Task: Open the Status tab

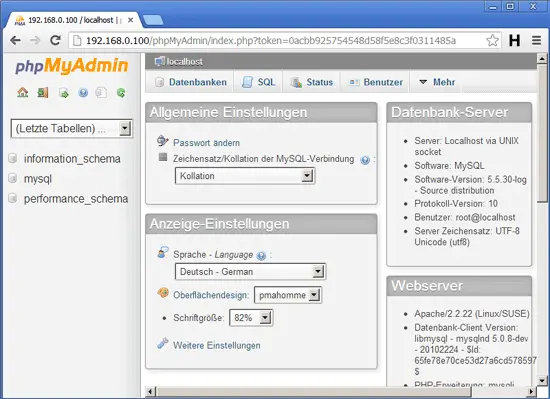Action: 311,82
